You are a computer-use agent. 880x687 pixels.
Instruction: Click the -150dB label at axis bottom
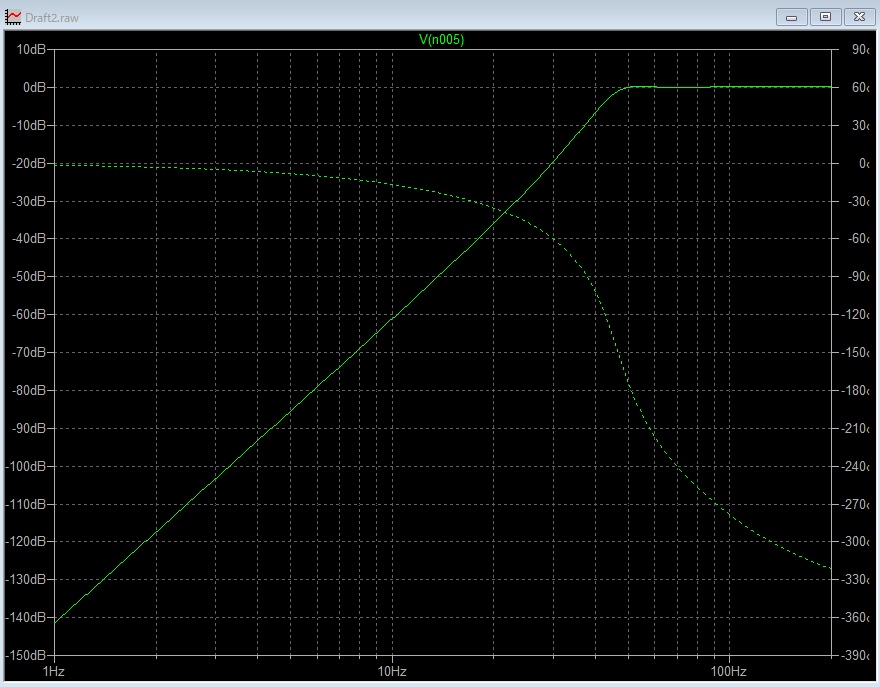click(x=26, y=655)
